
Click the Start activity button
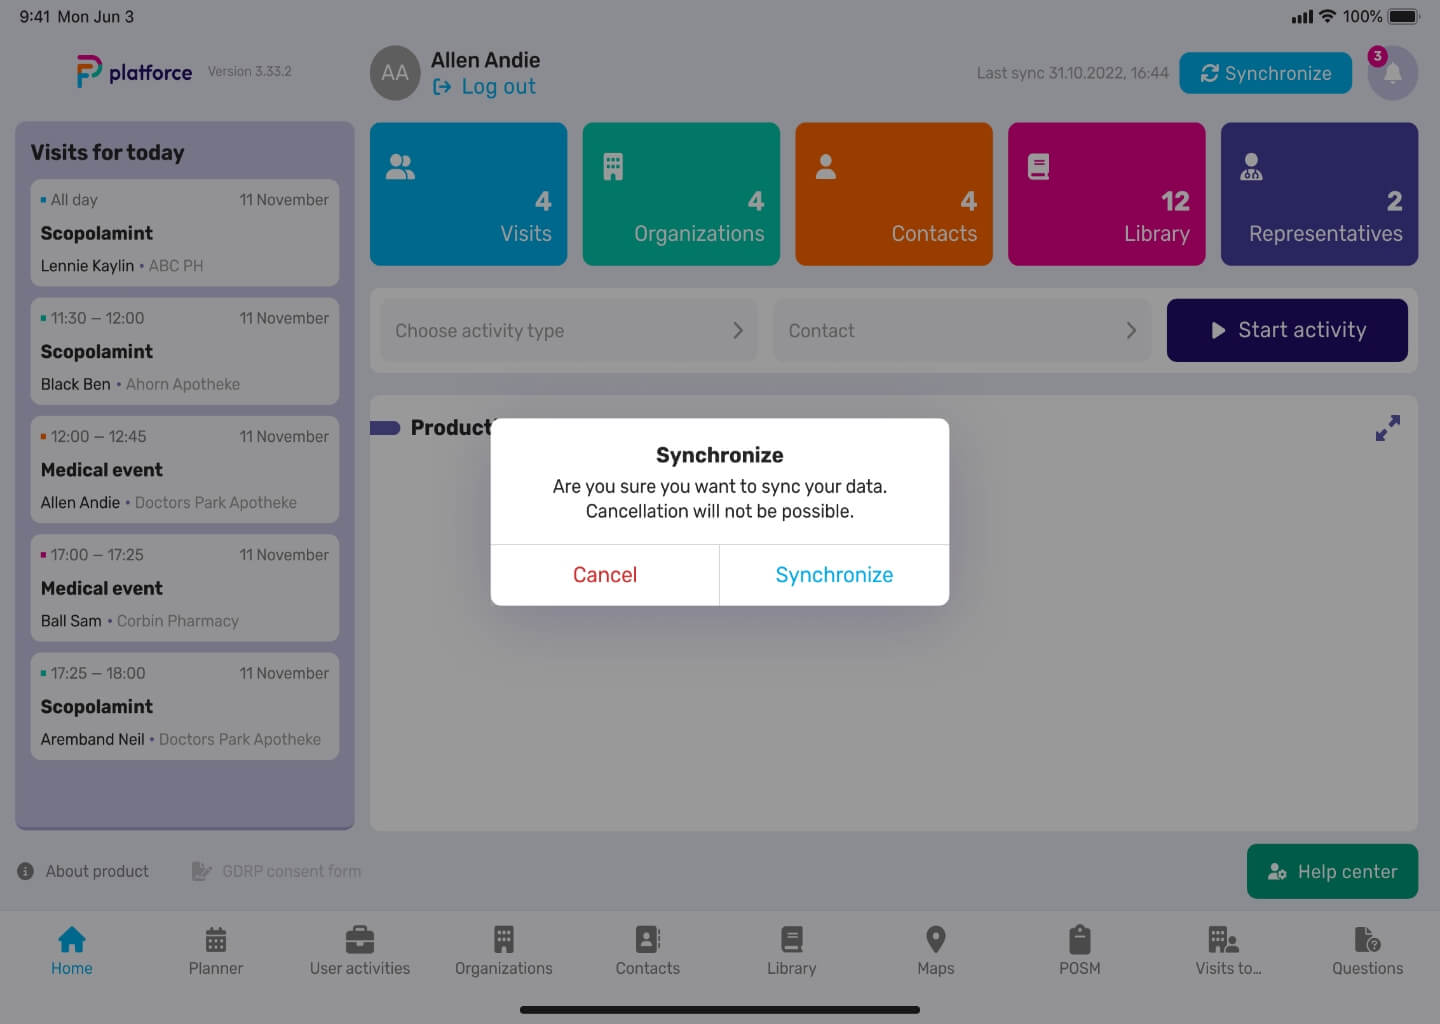point(1287,330)
